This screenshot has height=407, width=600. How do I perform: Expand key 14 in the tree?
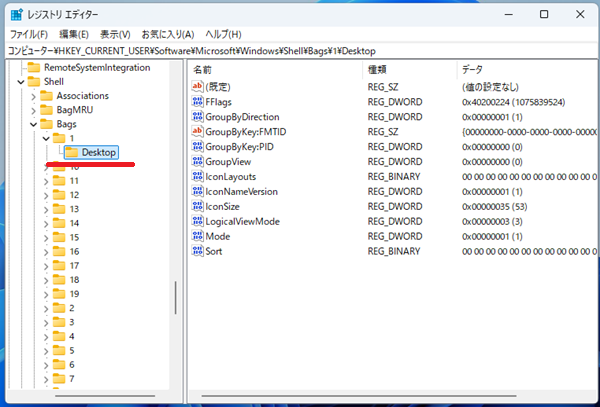point(46,223)
